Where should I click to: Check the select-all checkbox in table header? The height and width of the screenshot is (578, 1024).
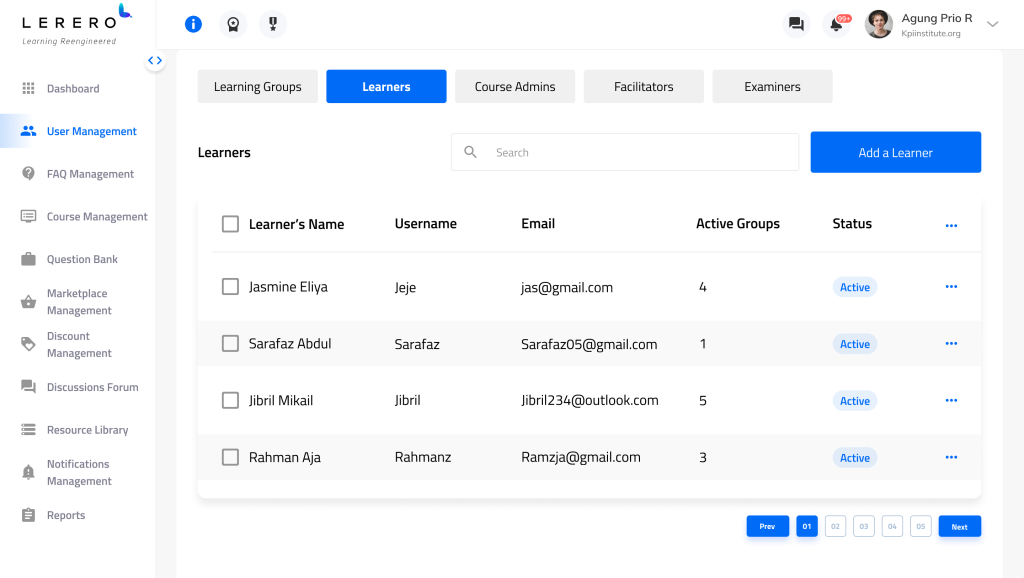click(x=230, y=223)
